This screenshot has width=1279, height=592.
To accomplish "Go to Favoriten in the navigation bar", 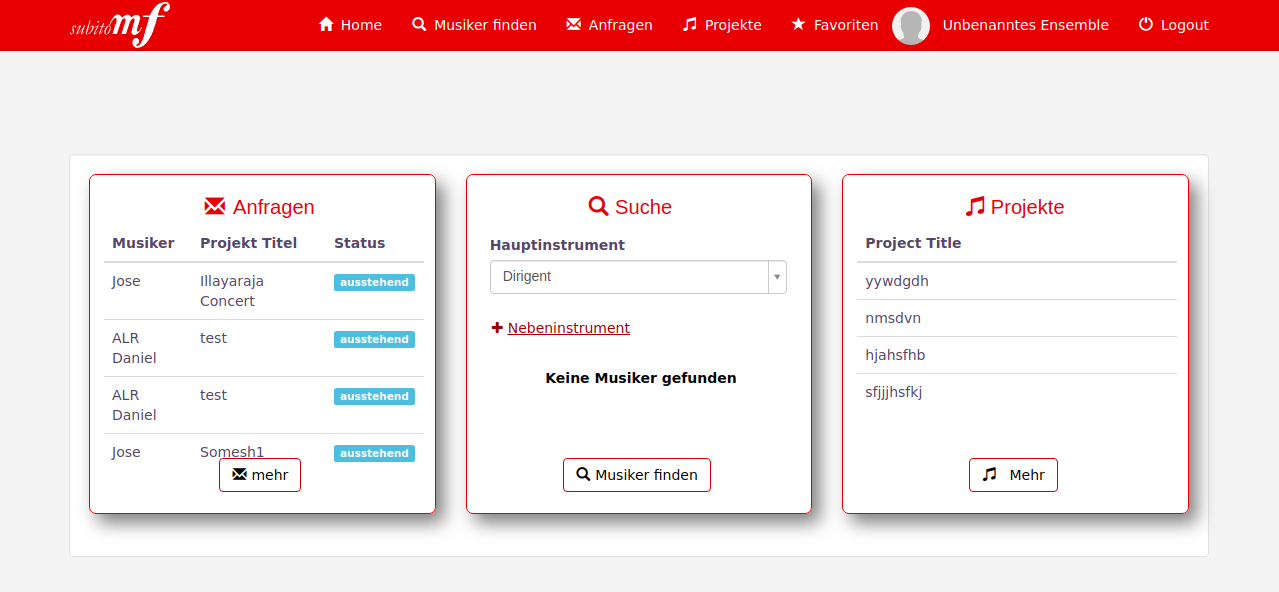I will click(x=845, y=25).
